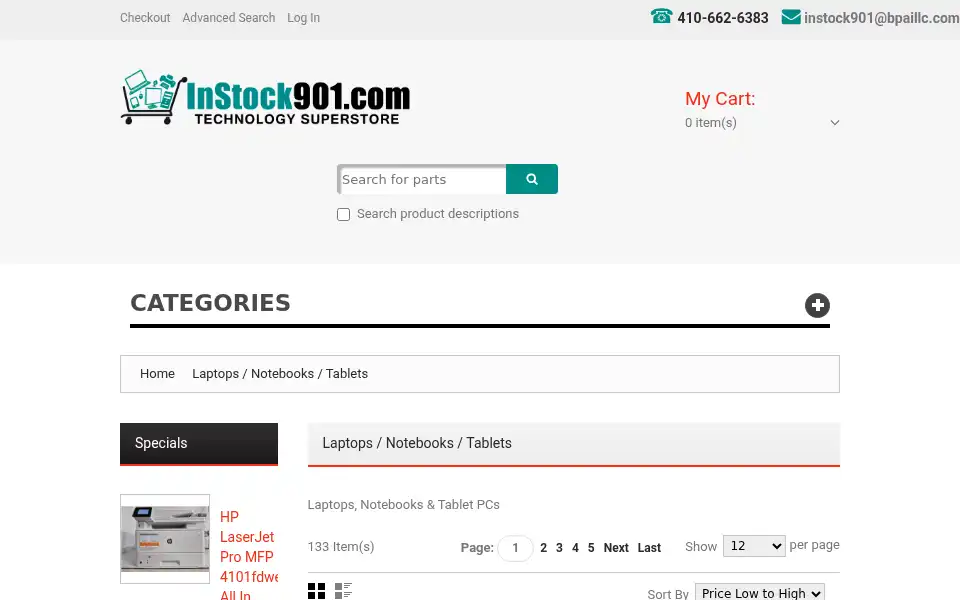The image size is (960, 600).
Task: Click the telephone icon in header
Action: pos(662,16)
